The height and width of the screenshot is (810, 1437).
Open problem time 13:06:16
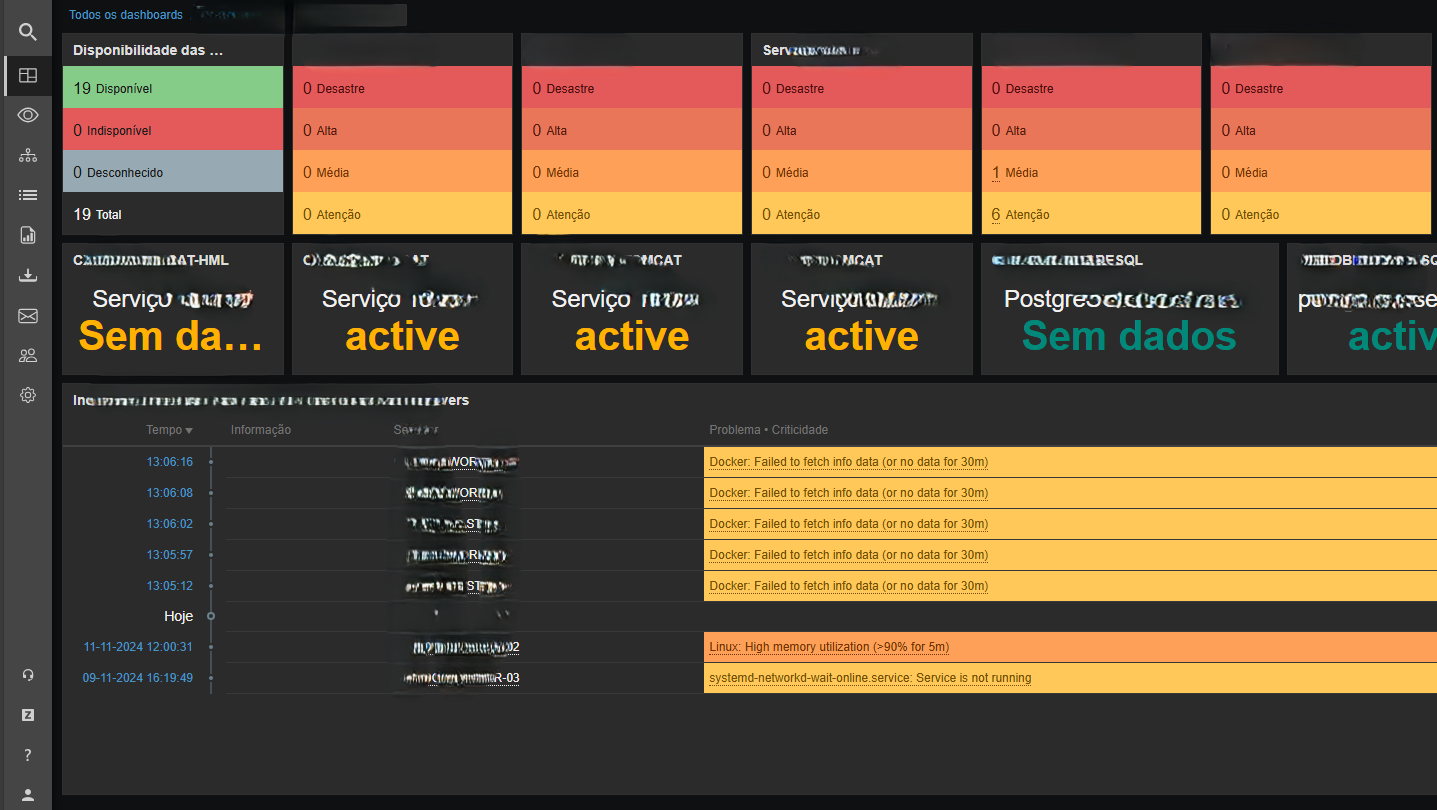[x=170, y=462]
